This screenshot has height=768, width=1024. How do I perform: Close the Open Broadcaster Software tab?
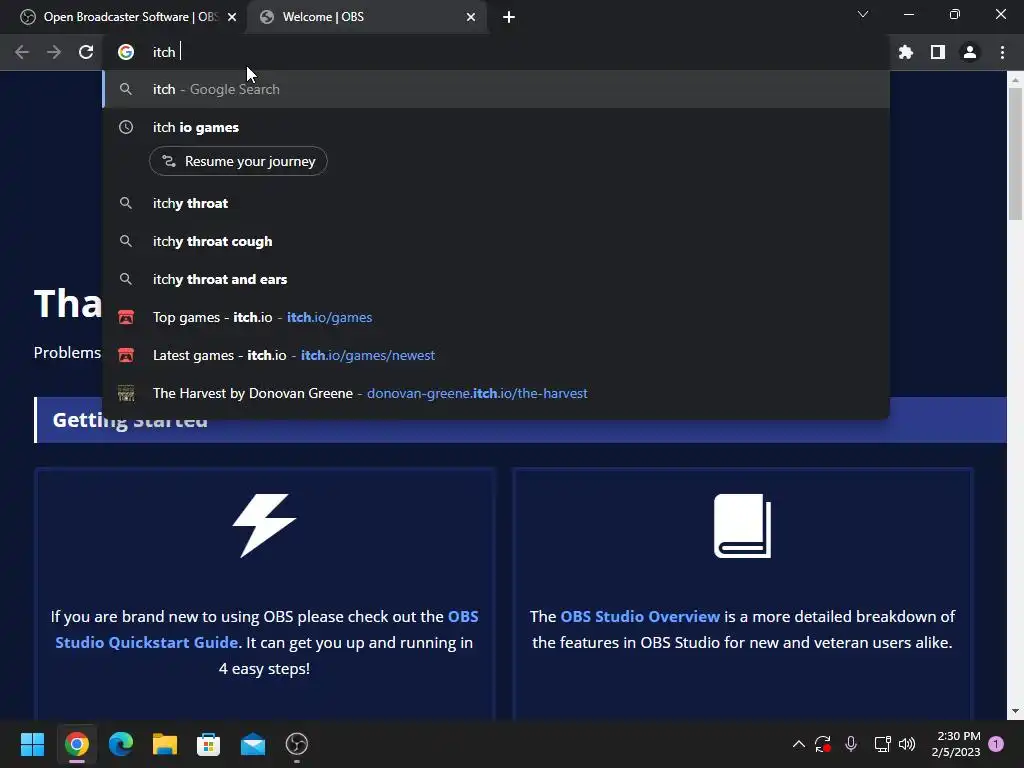[232, 17]
